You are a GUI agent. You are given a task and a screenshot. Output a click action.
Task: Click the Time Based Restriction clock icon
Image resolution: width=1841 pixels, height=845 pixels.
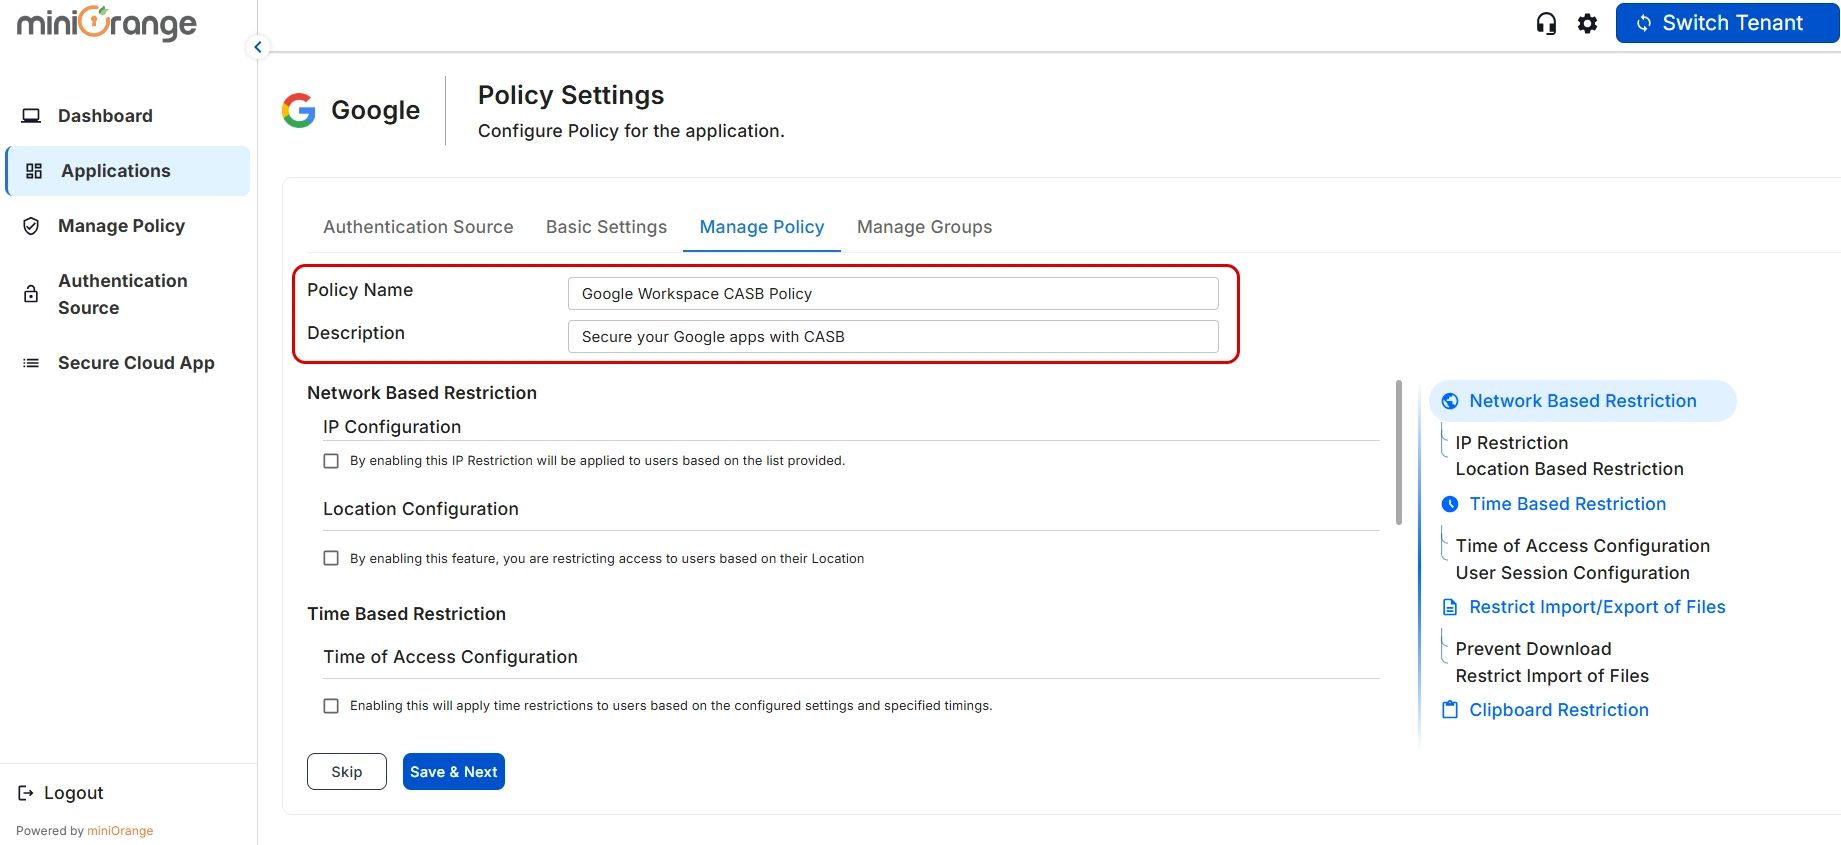pyautogui.click(x=1450, y=504)
